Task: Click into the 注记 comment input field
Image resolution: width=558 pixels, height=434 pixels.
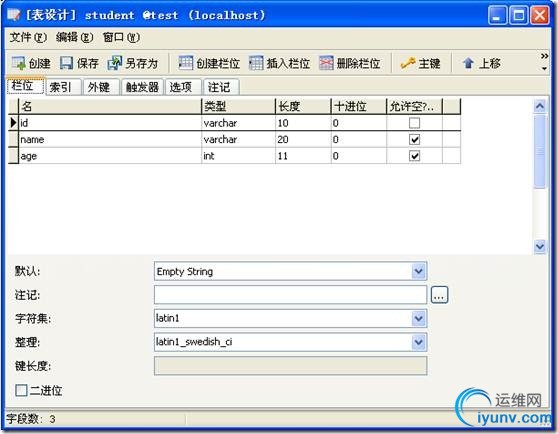Action: tap(290, 295)
